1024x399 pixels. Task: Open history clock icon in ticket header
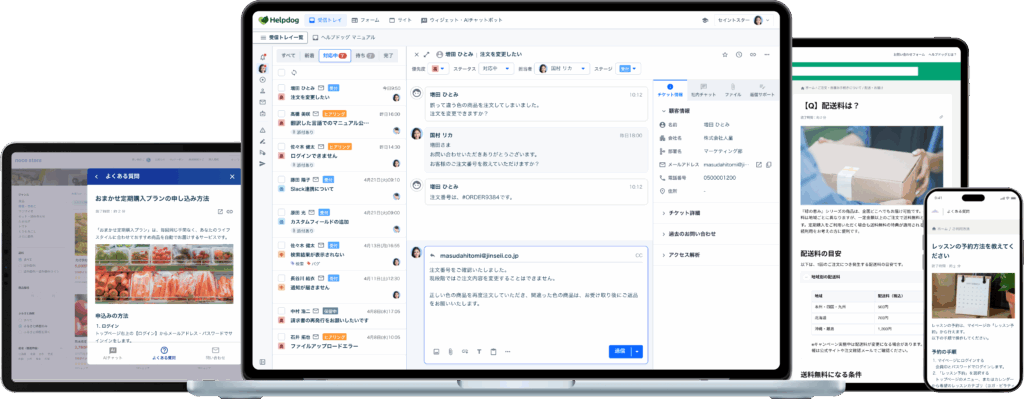pos(739,54)
